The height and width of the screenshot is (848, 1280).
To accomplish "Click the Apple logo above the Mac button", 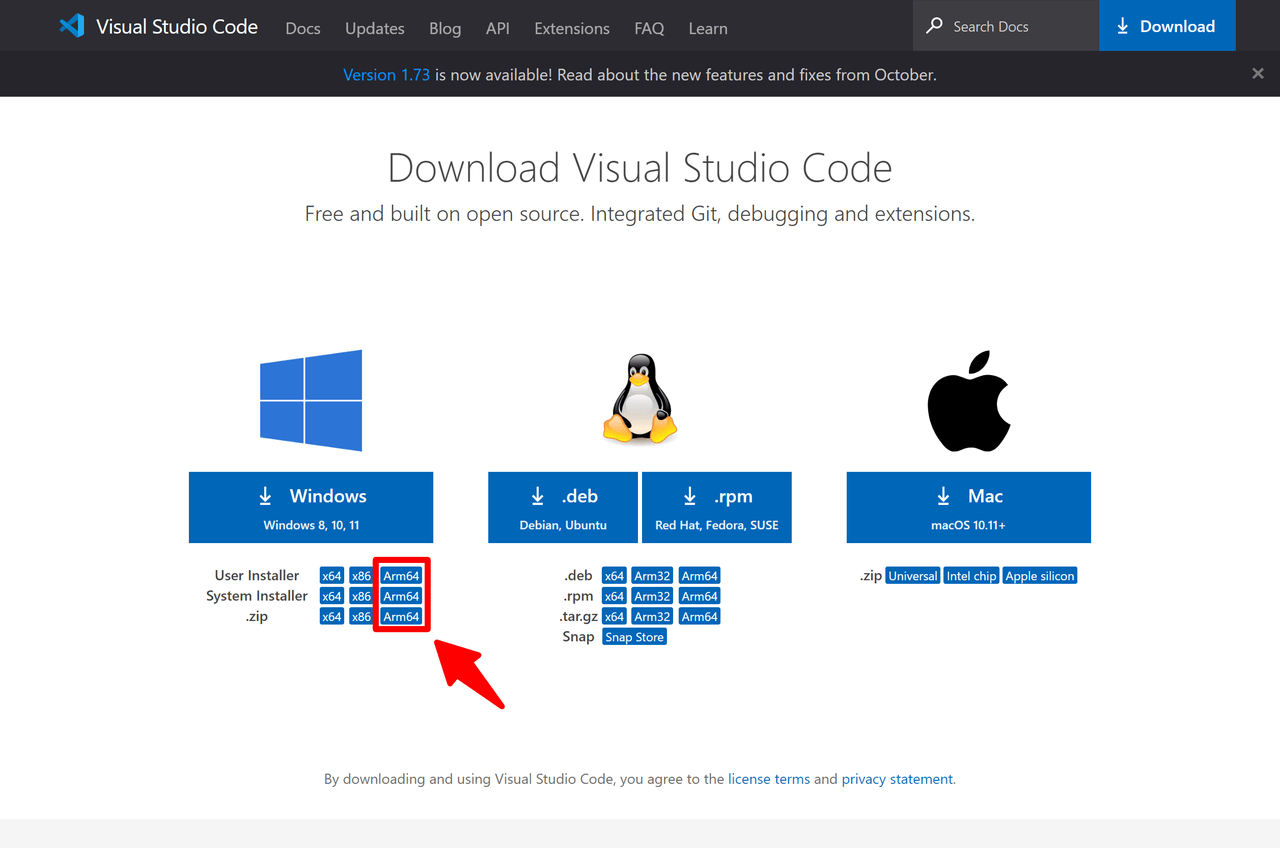I will pyautogui.click(x=967, y=400).
